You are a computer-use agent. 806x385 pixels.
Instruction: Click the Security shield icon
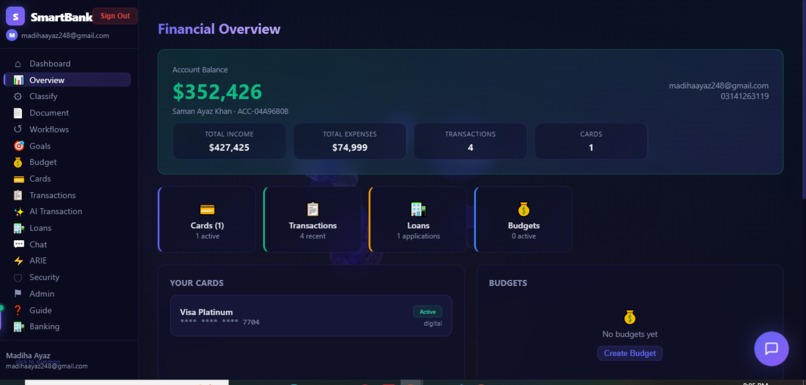[19, 278]
